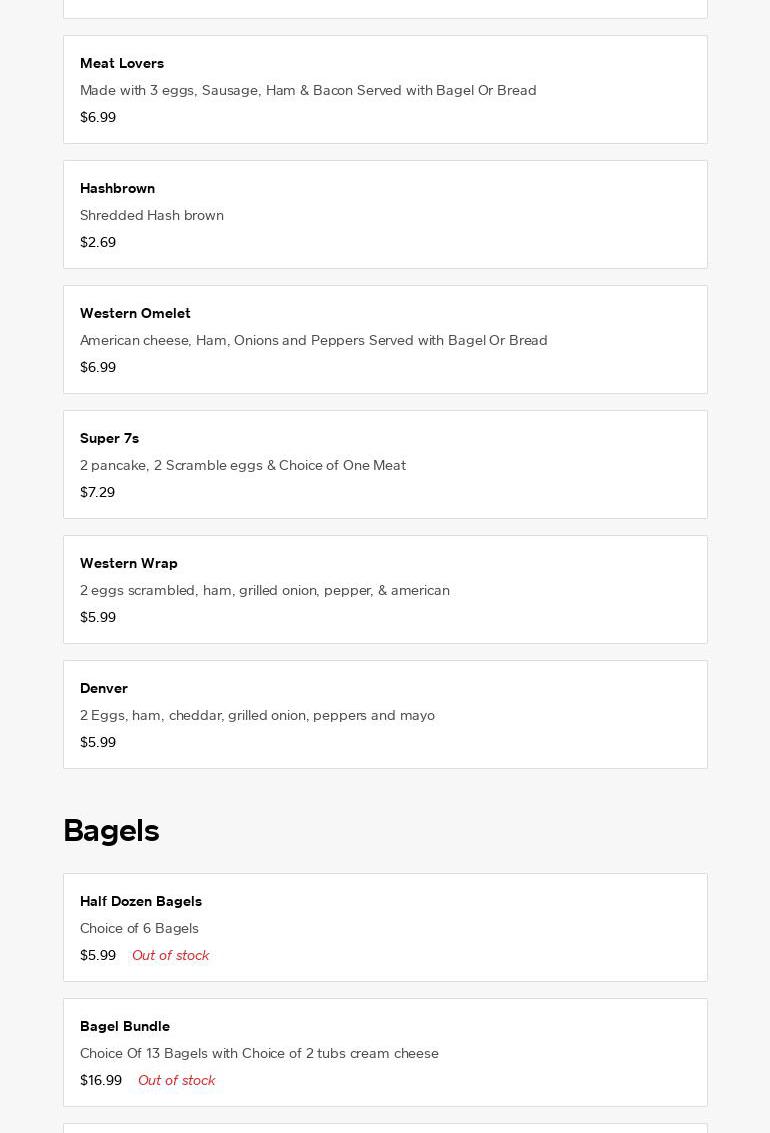
Task: Click "Shredded Hash brown" description text
Action: [x=152, y=215]
